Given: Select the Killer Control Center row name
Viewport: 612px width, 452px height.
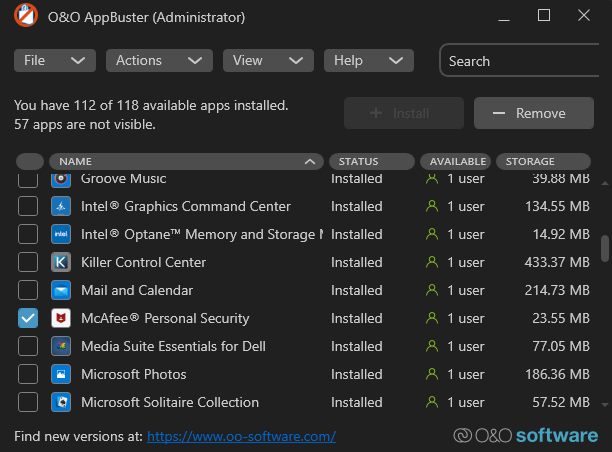Looking at the screenshot, I should [x=143, y=262].
